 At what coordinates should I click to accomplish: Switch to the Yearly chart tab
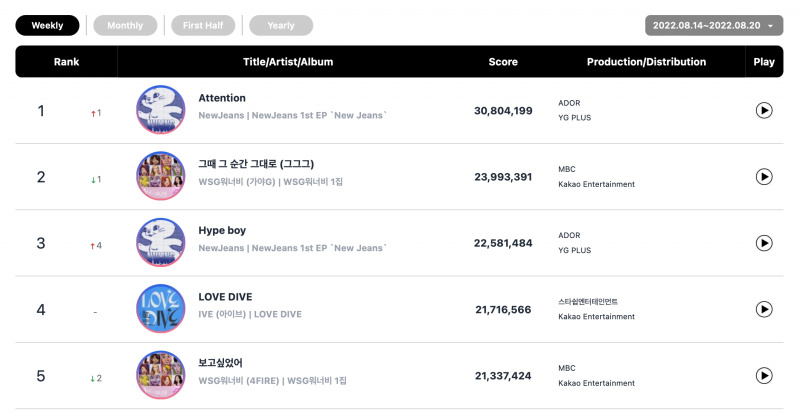pyautogui.click(x=281, y=26)
